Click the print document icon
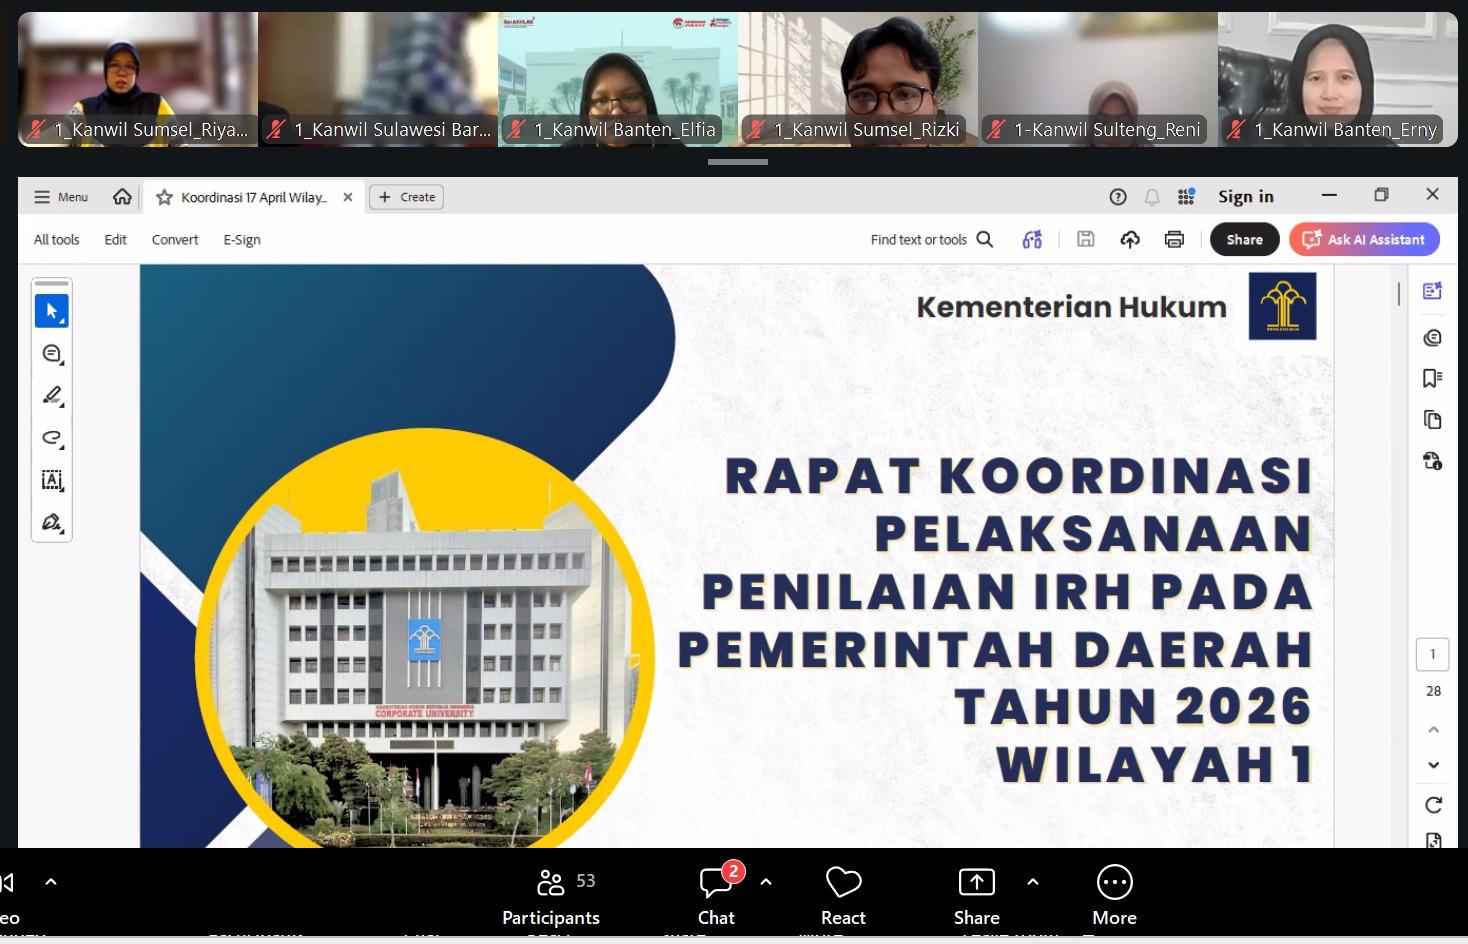The image size is (1468, 944). coord(1174,239)
